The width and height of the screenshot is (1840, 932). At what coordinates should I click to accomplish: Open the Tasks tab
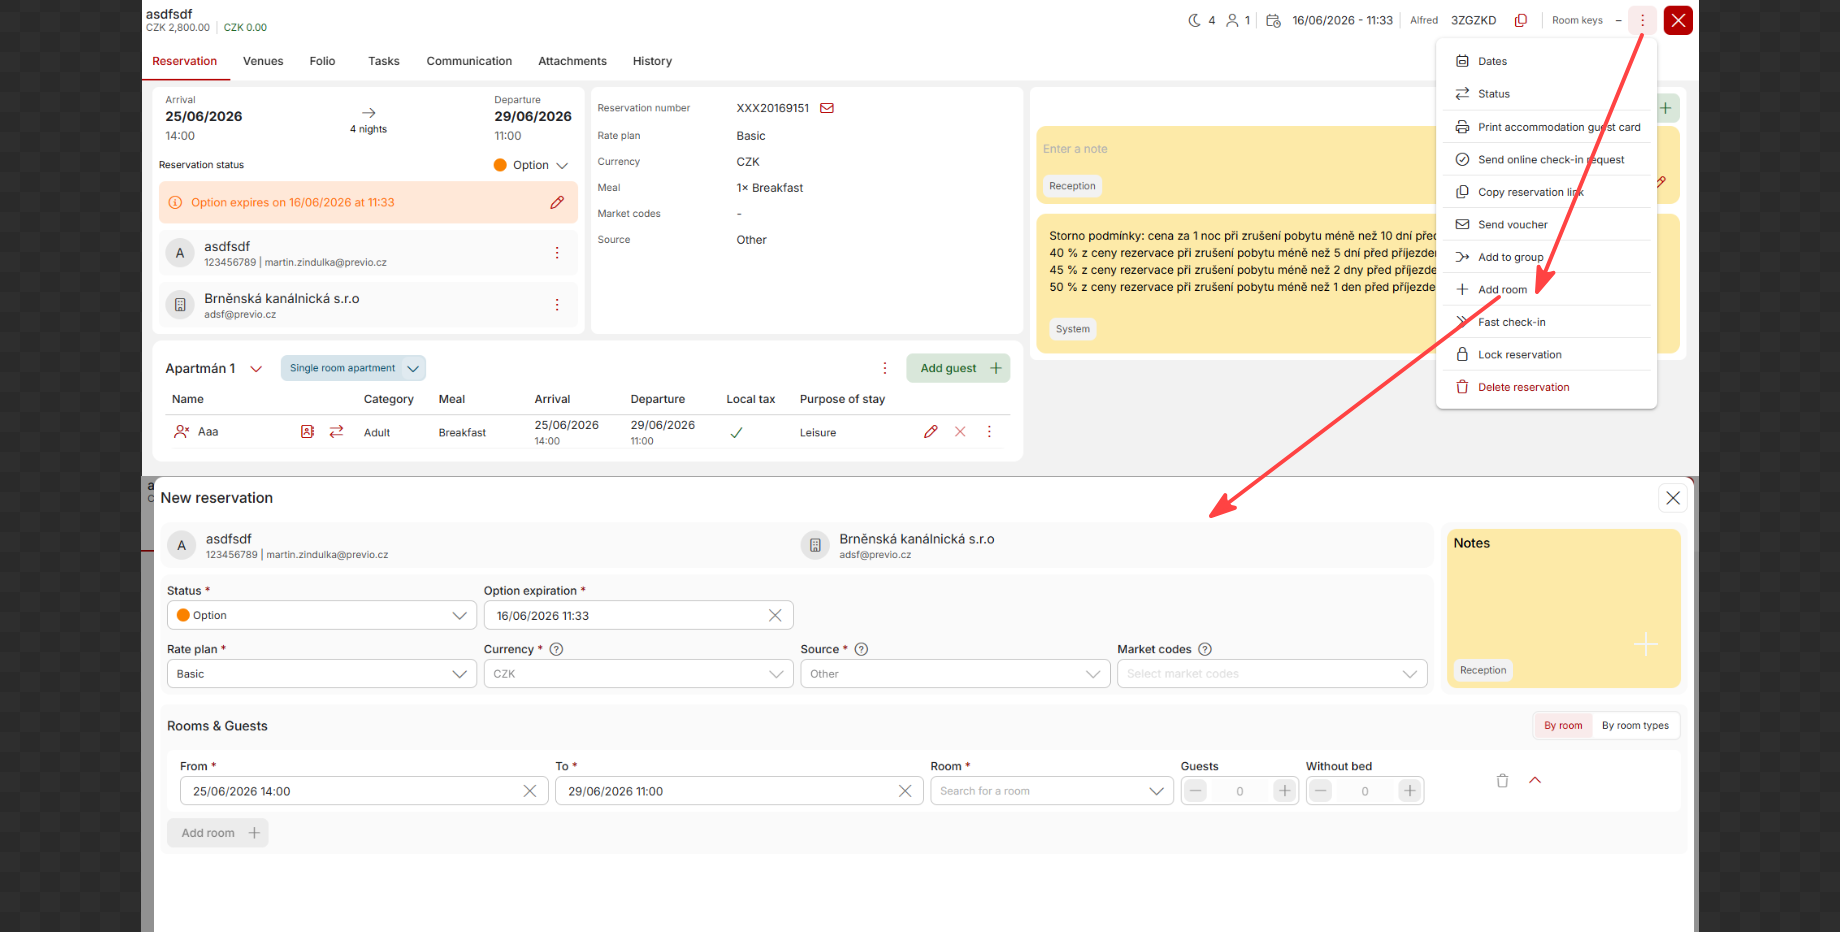pyautogui.click(x=383, y=61)
